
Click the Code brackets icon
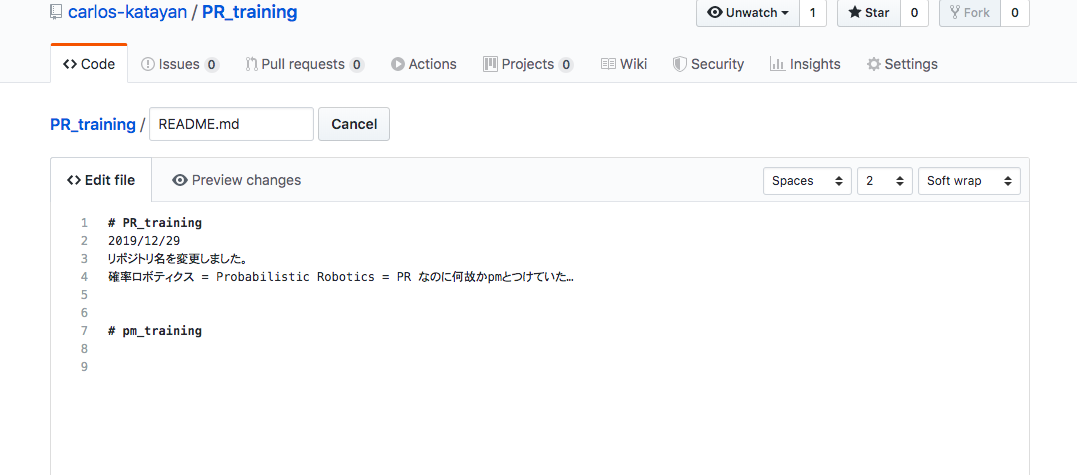pos(70,64)
